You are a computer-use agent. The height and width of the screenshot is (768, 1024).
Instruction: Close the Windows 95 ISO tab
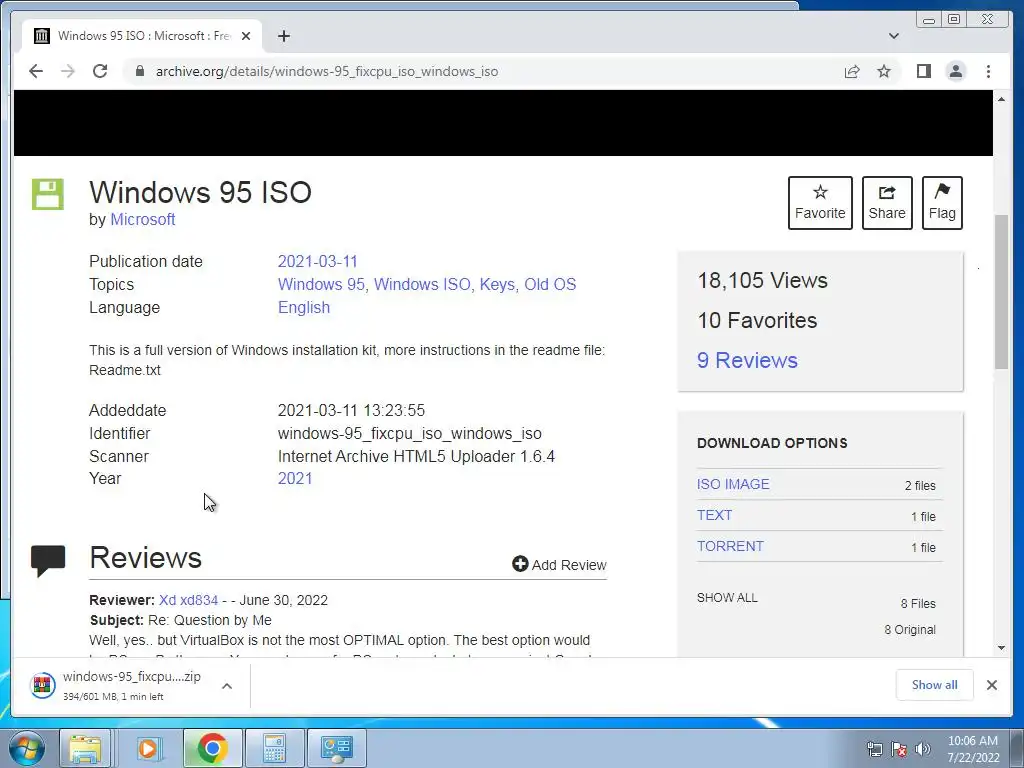pos(246,36)
